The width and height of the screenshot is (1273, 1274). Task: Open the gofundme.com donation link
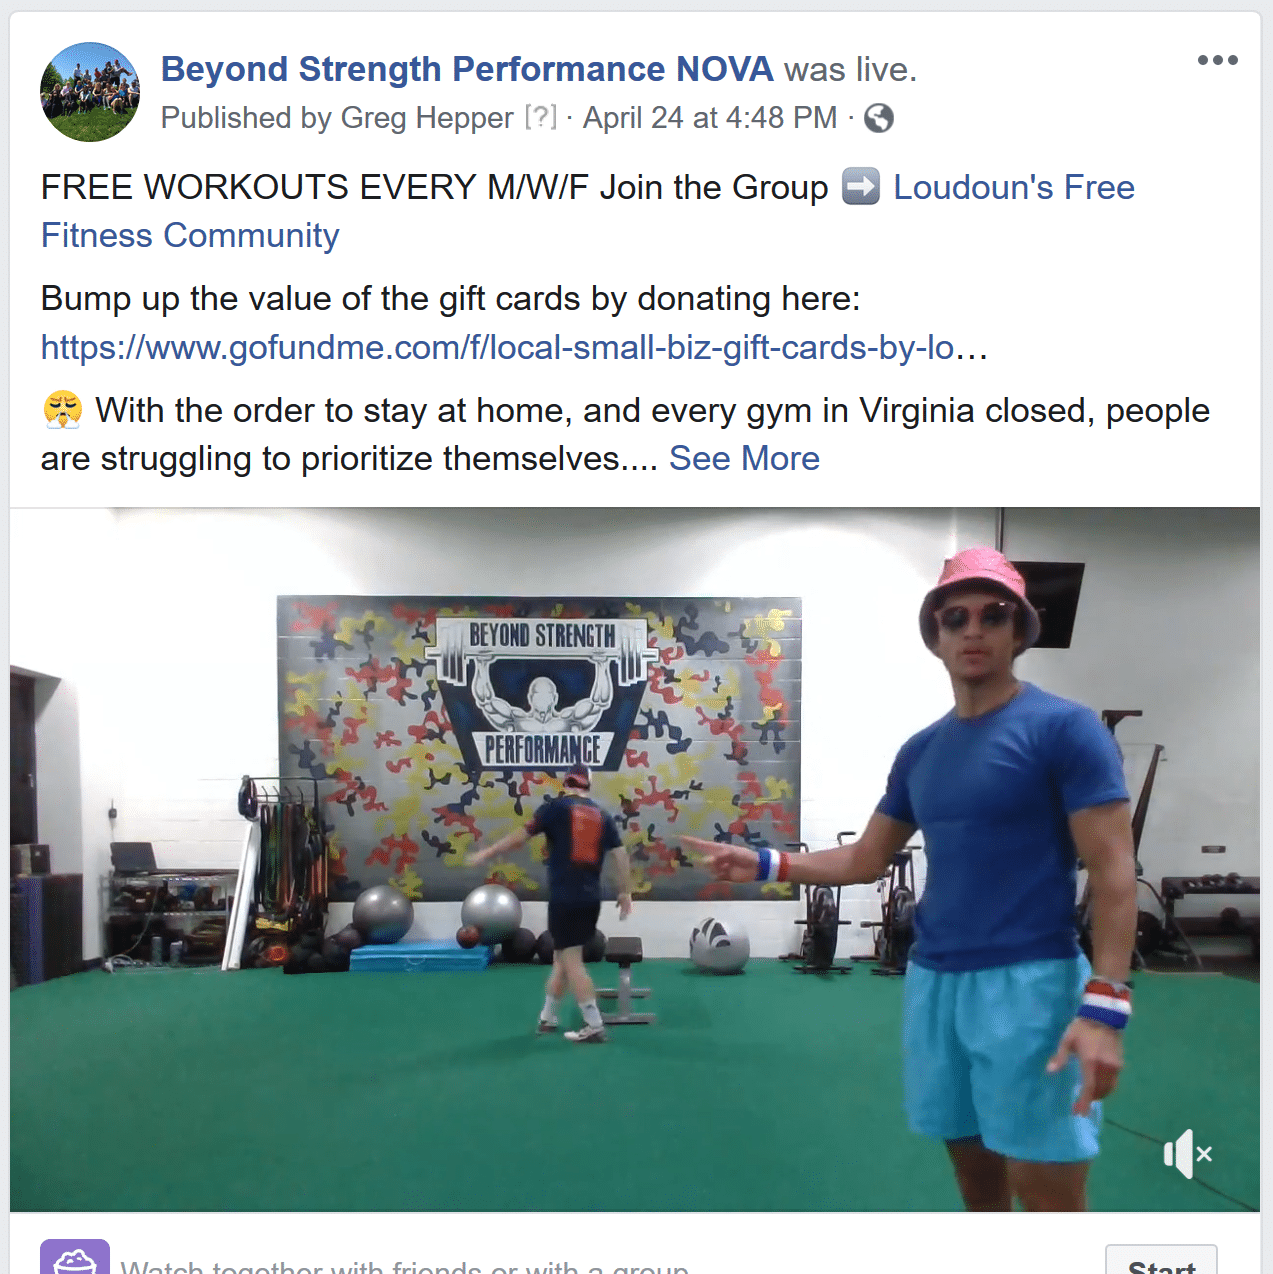514,347
